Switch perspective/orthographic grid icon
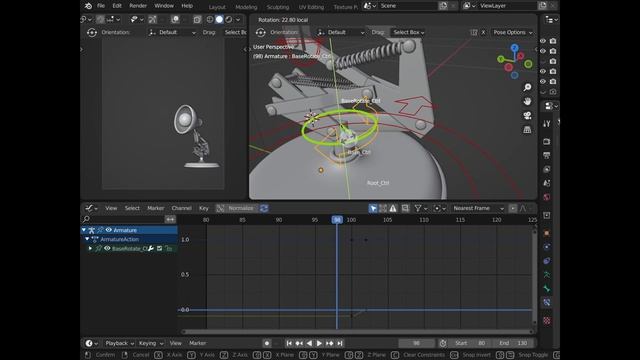The height and width of the screenshot is (360, 640). (x=527, y=130)
